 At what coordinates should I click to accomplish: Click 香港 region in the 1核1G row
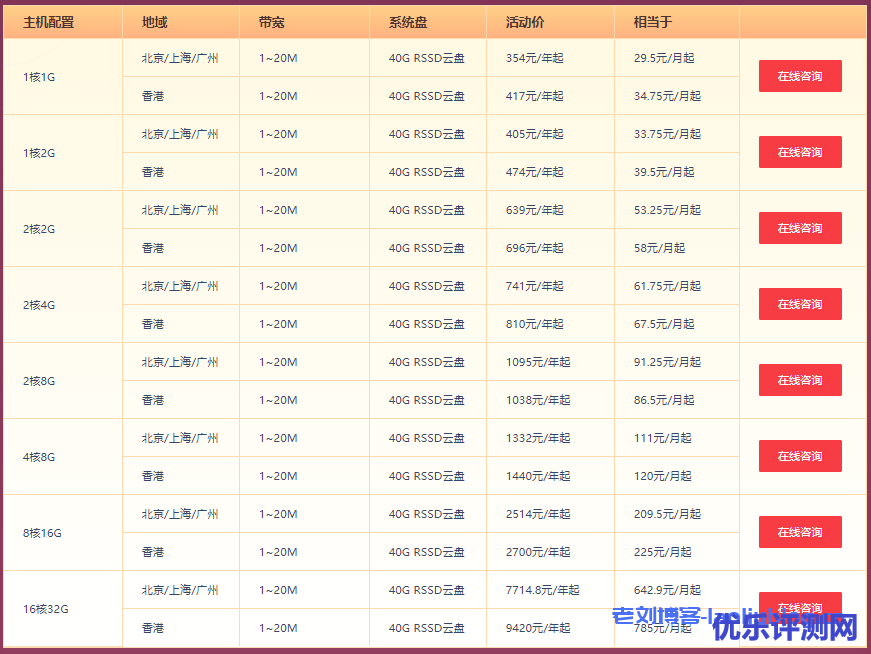153,96
